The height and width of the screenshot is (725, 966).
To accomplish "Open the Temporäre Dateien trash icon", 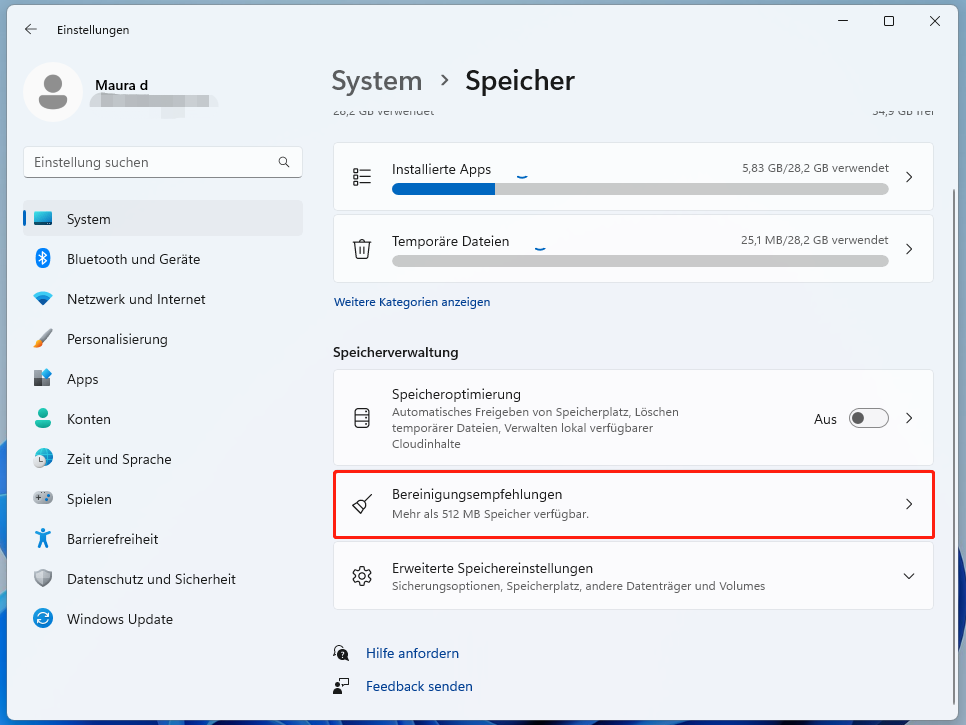I will click(362, 248).
